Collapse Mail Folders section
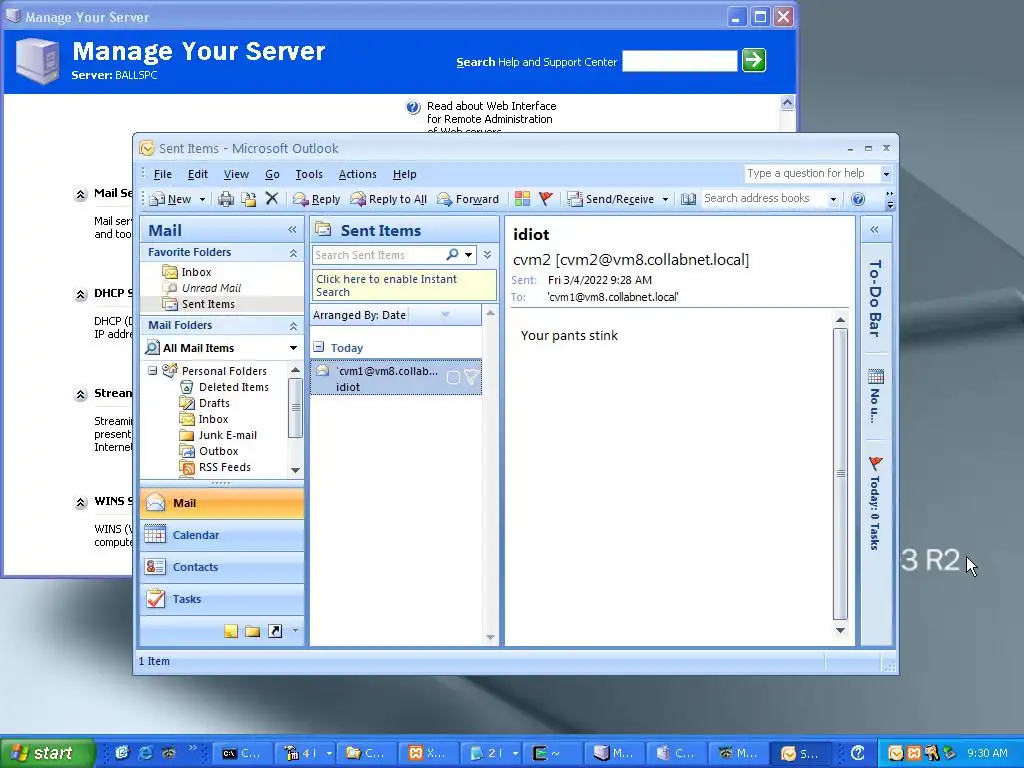 293,326
